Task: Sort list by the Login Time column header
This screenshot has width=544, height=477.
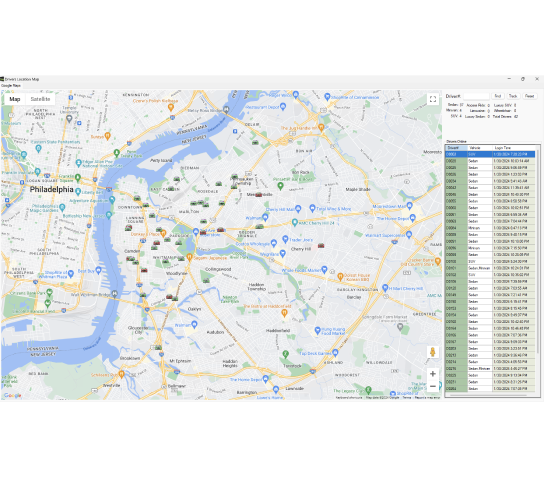Action: [514, 148]
